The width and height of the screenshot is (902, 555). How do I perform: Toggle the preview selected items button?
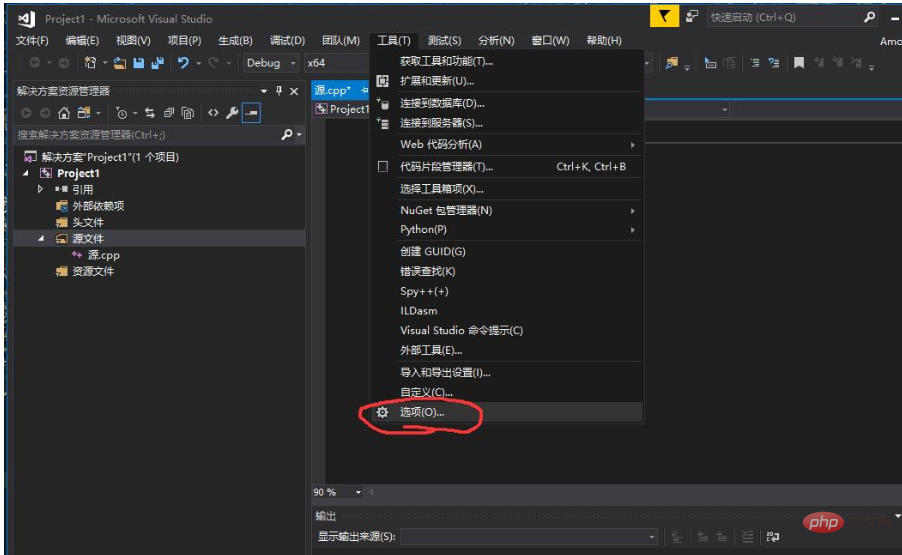(x=251, y=113)
